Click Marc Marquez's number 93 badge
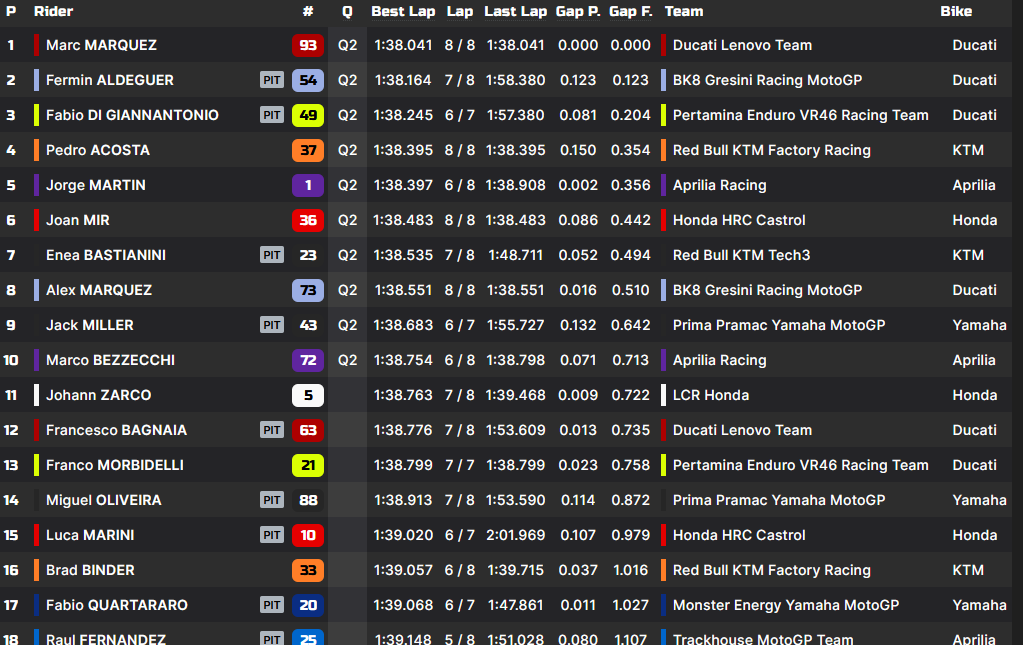Screen dimensions: 1023x645 [308, 45]
